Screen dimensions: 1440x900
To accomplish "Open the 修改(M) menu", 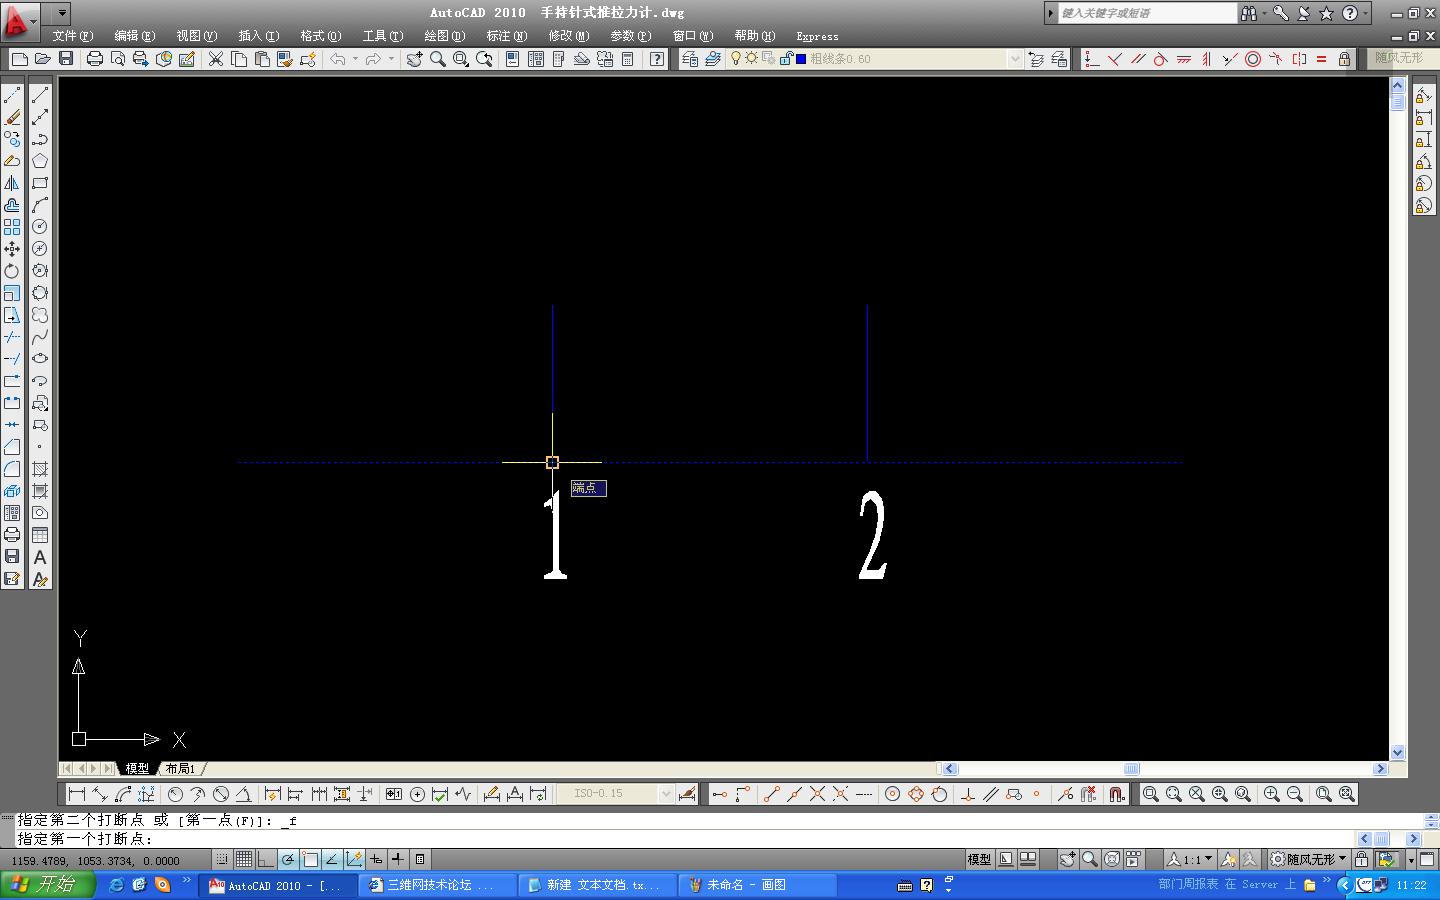I will 568,36.
